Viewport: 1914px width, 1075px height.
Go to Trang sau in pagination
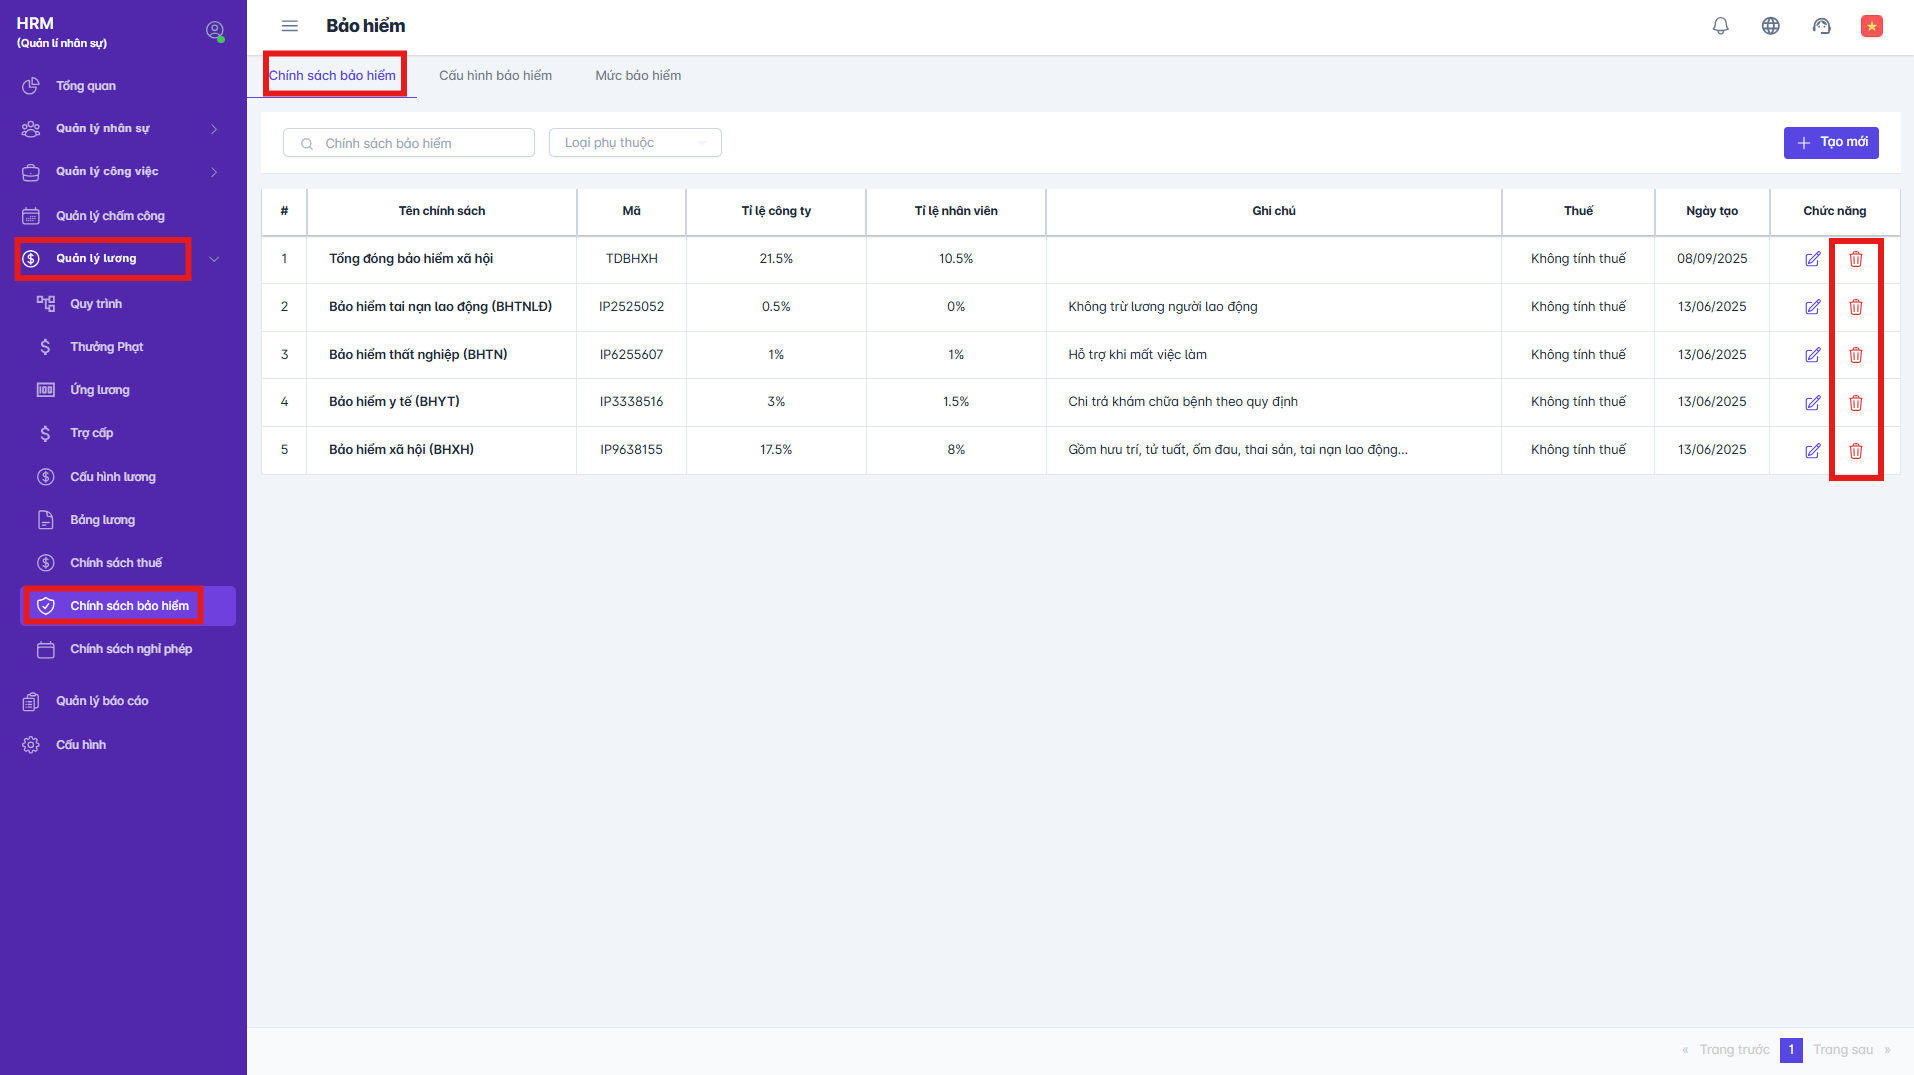click(1843, 1050)
